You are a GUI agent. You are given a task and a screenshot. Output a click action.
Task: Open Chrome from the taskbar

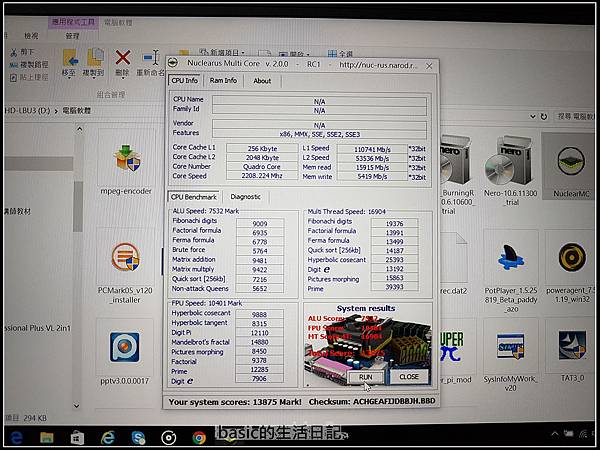(199, 437)
